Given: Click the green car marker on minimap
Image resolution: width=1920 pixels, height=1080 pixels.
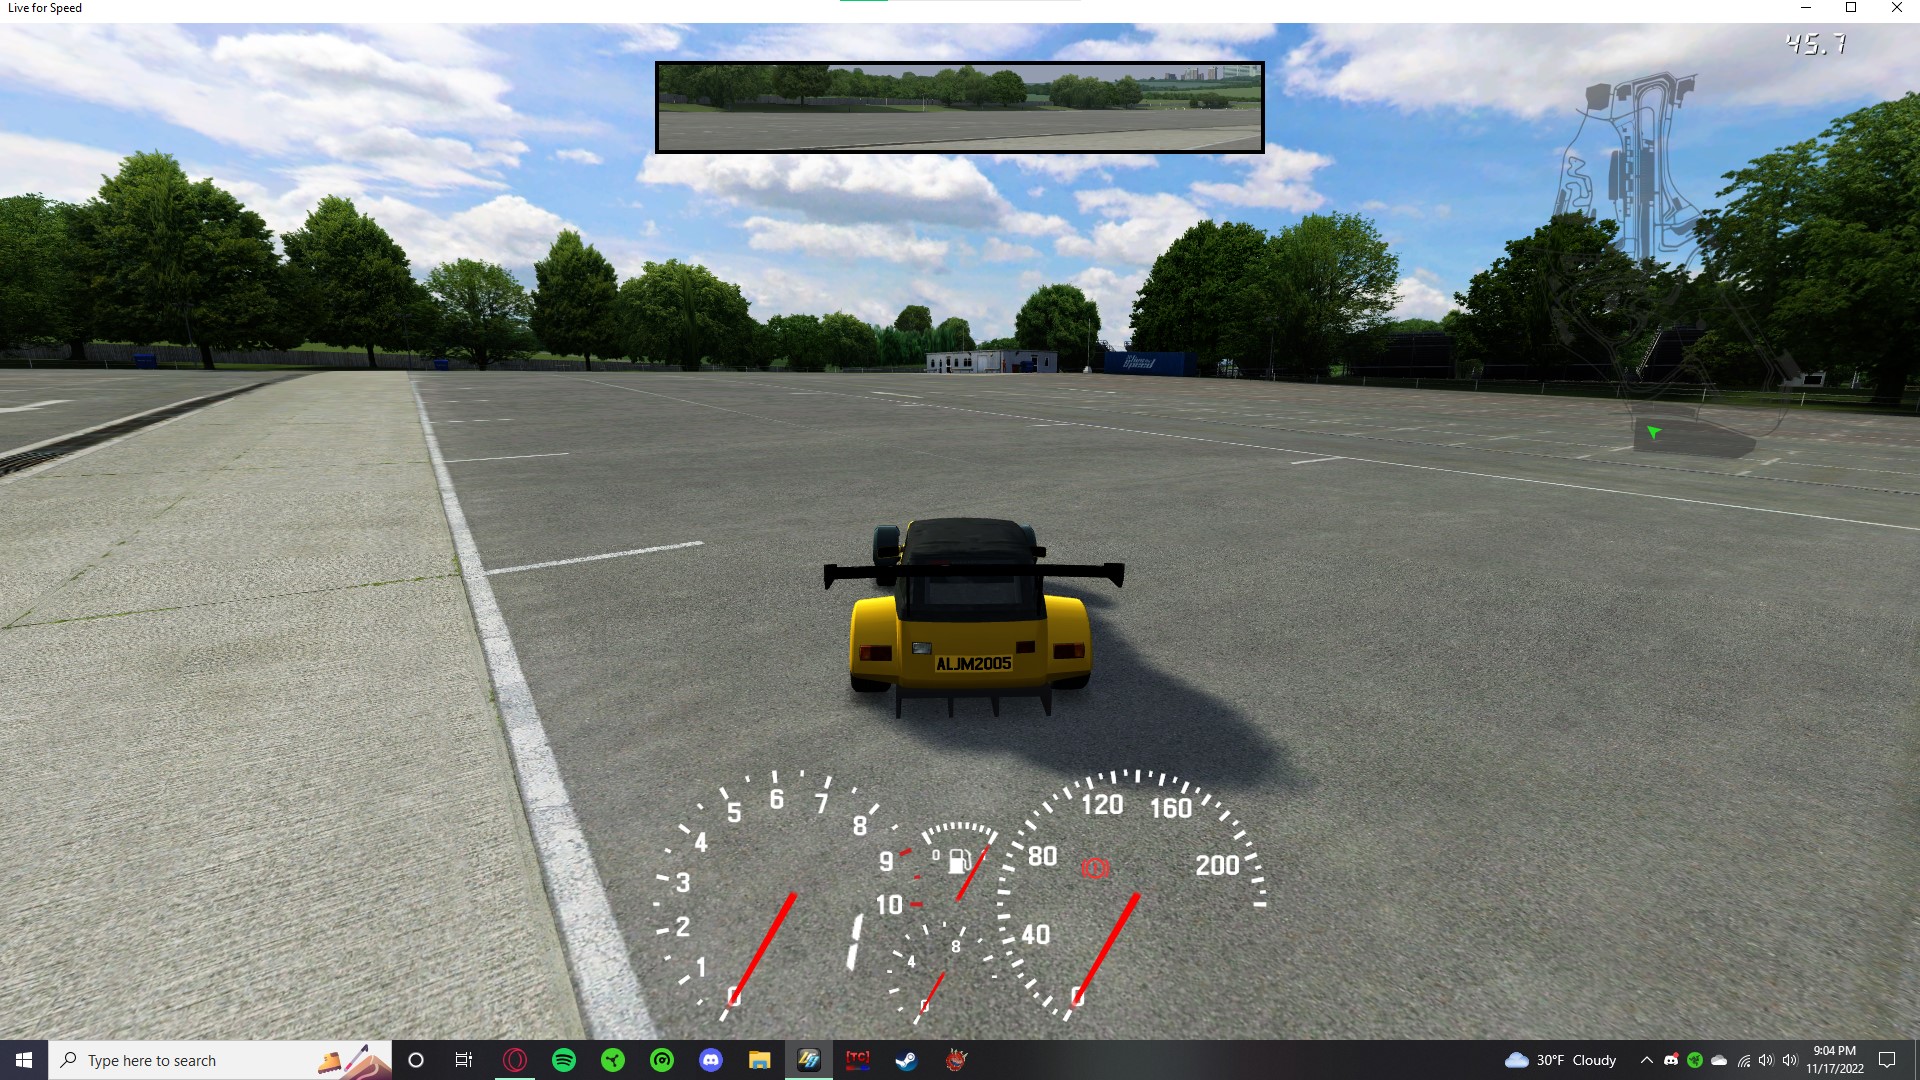Looking at the screenshot, I should click(1653, 432).
